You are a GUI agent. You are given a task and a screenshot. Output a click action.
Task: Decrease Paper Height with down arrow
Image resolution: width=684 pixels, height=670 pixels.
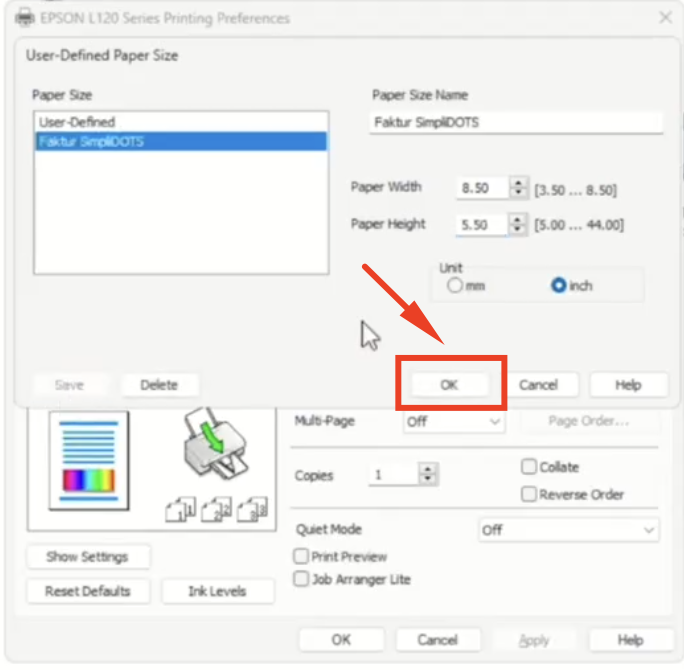tap(518, 230)
